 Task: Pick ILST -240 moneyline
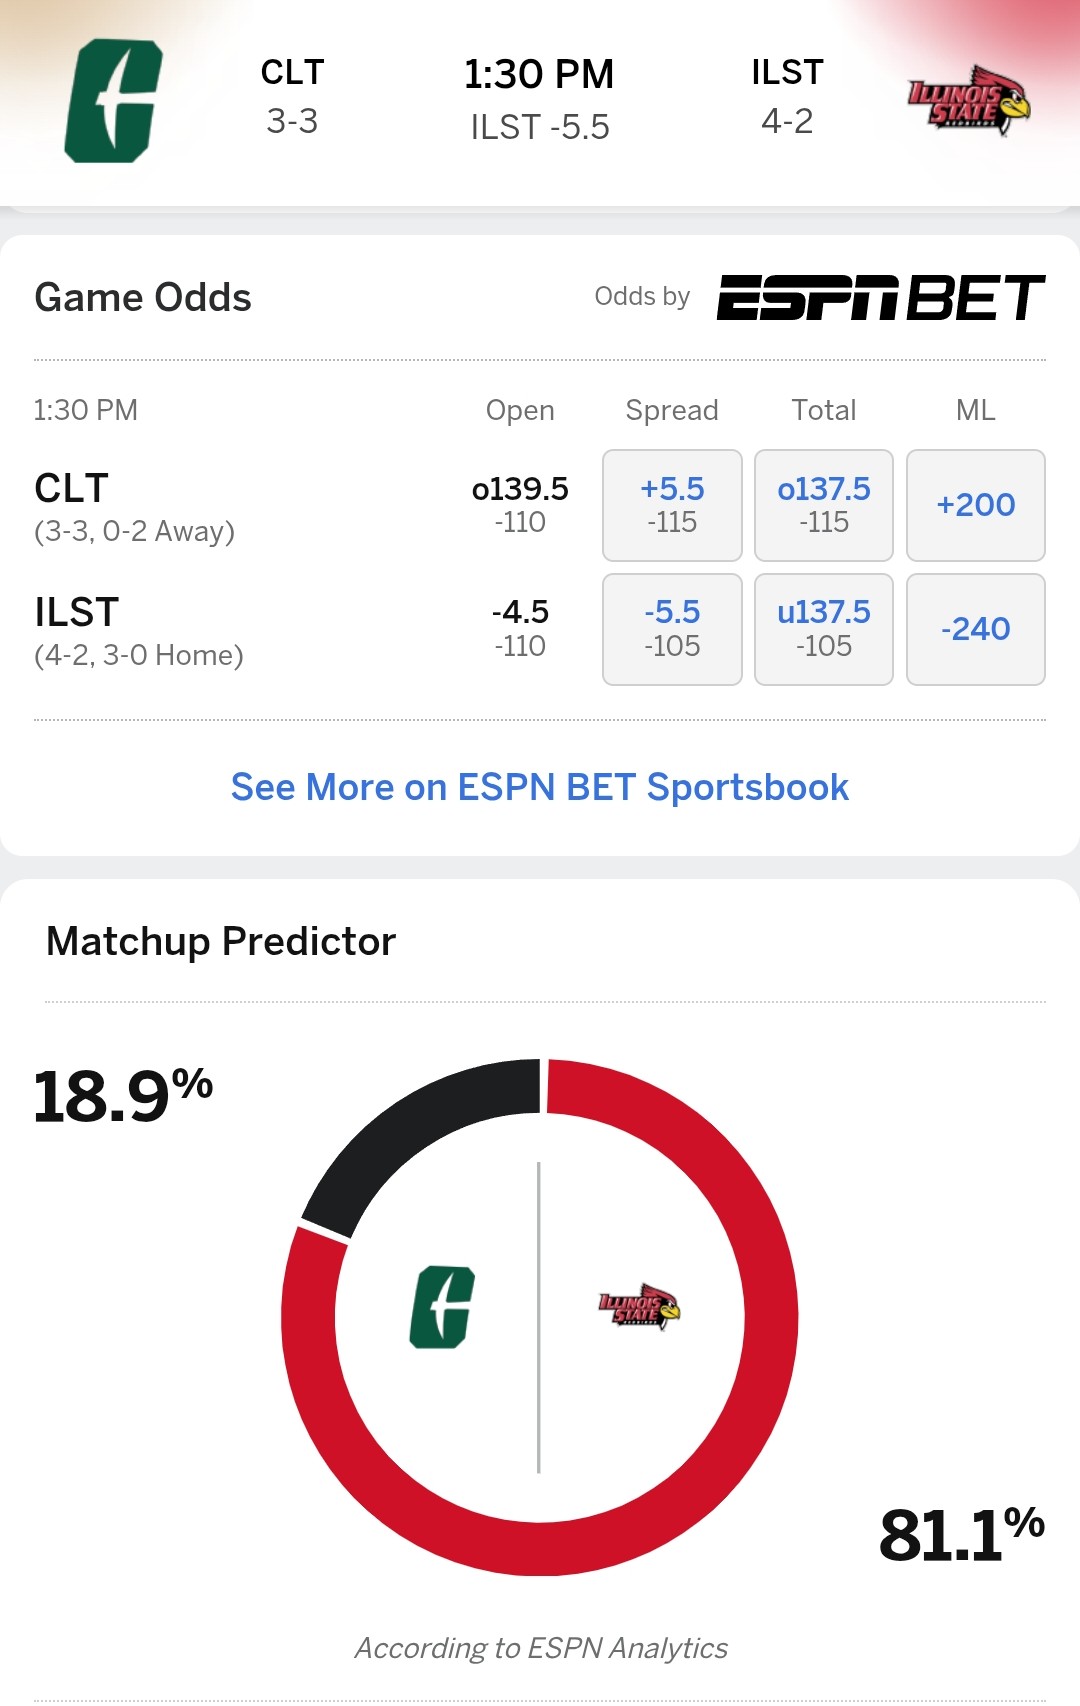click(x=976, y=629)
